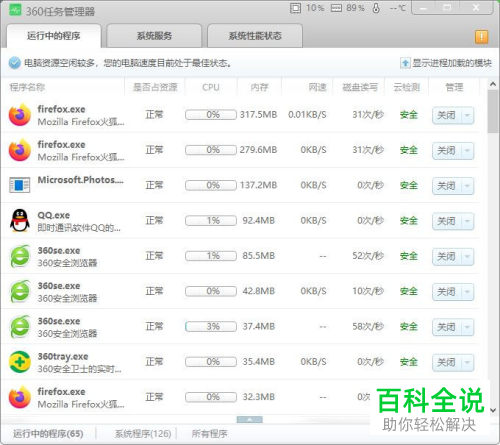This screenshot has width=500, height=445.
Task: Sort by the 磁盘读写 column header
Action: click(360, 87)
